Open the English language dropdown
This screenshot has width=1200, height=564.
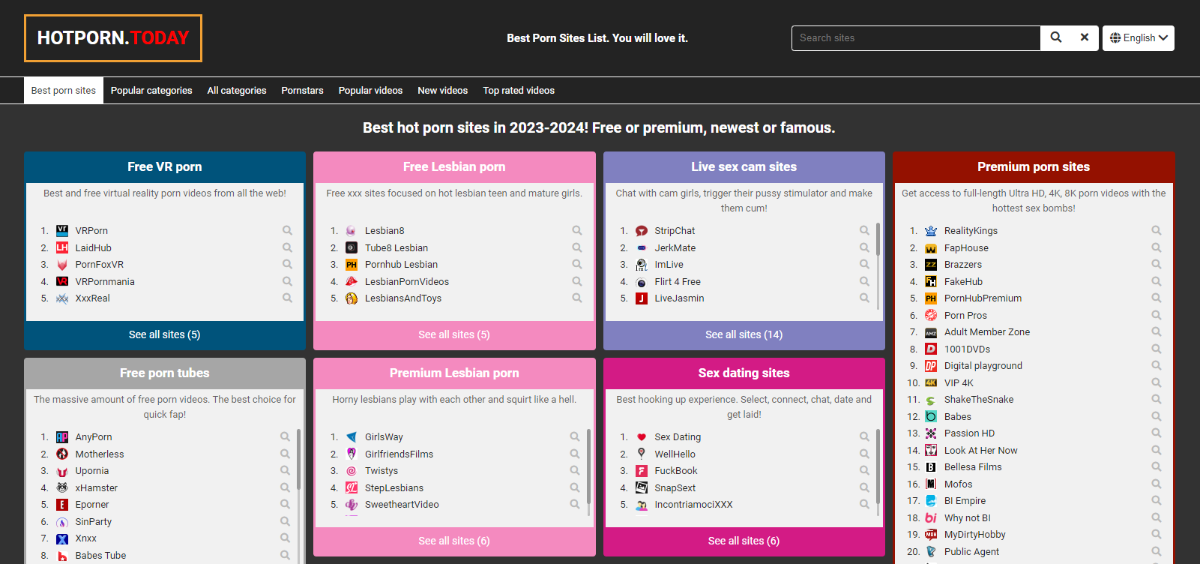(x=1138, y=38)
